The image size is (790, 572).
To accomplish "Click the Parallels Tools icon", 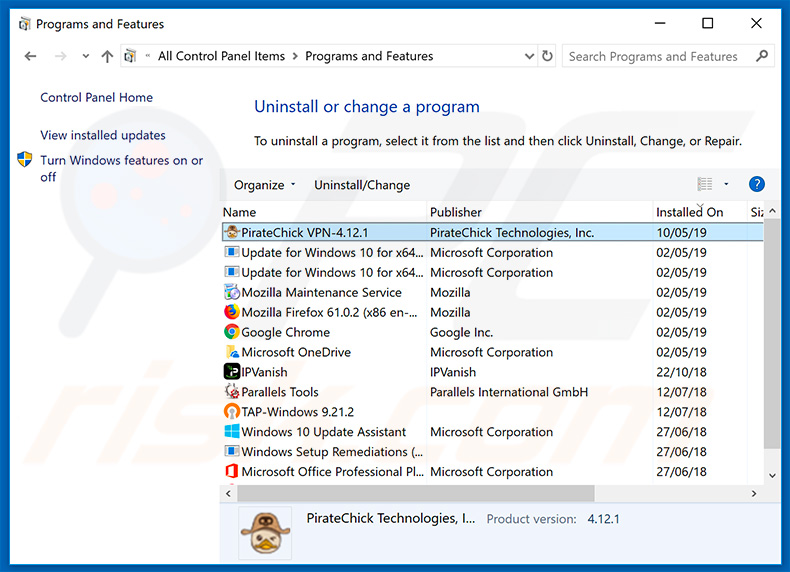I will pyautogui.click(x=232, y=392).
